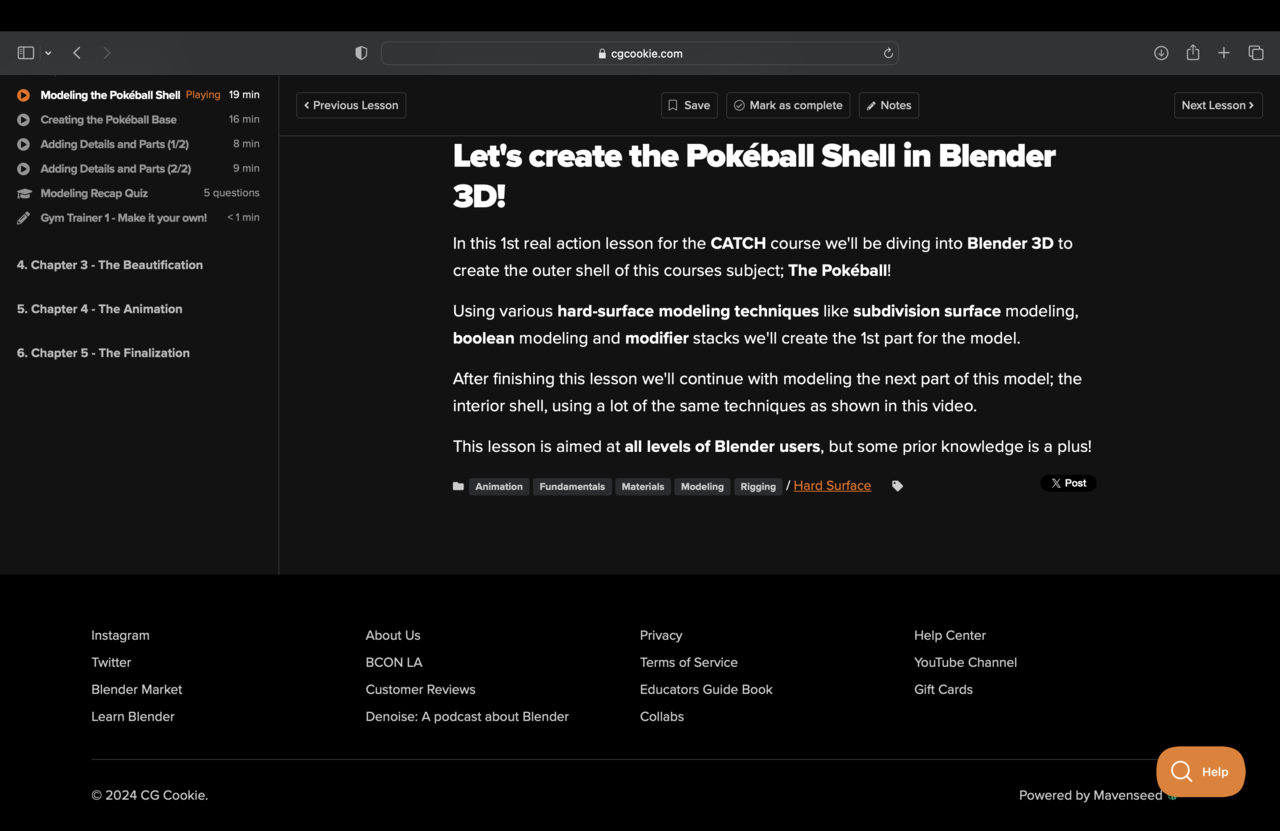
Task: Select the Animation category tag
Action: click(x=499, y=486)
